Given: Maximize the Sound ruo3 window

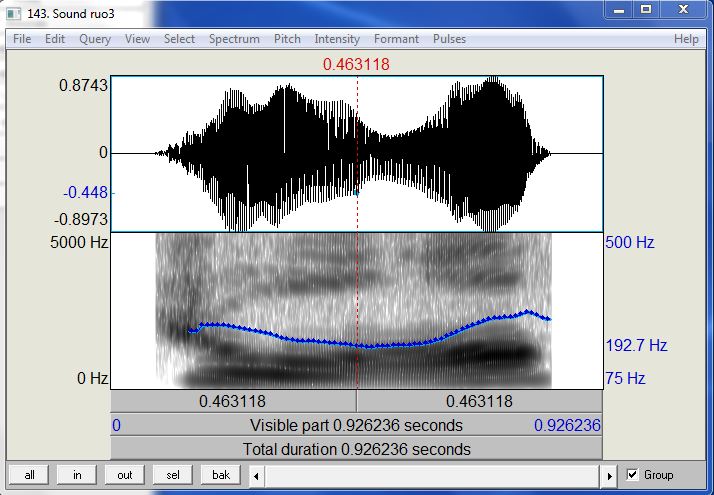Looking at the screenshot, I should [x=646, y=10].
